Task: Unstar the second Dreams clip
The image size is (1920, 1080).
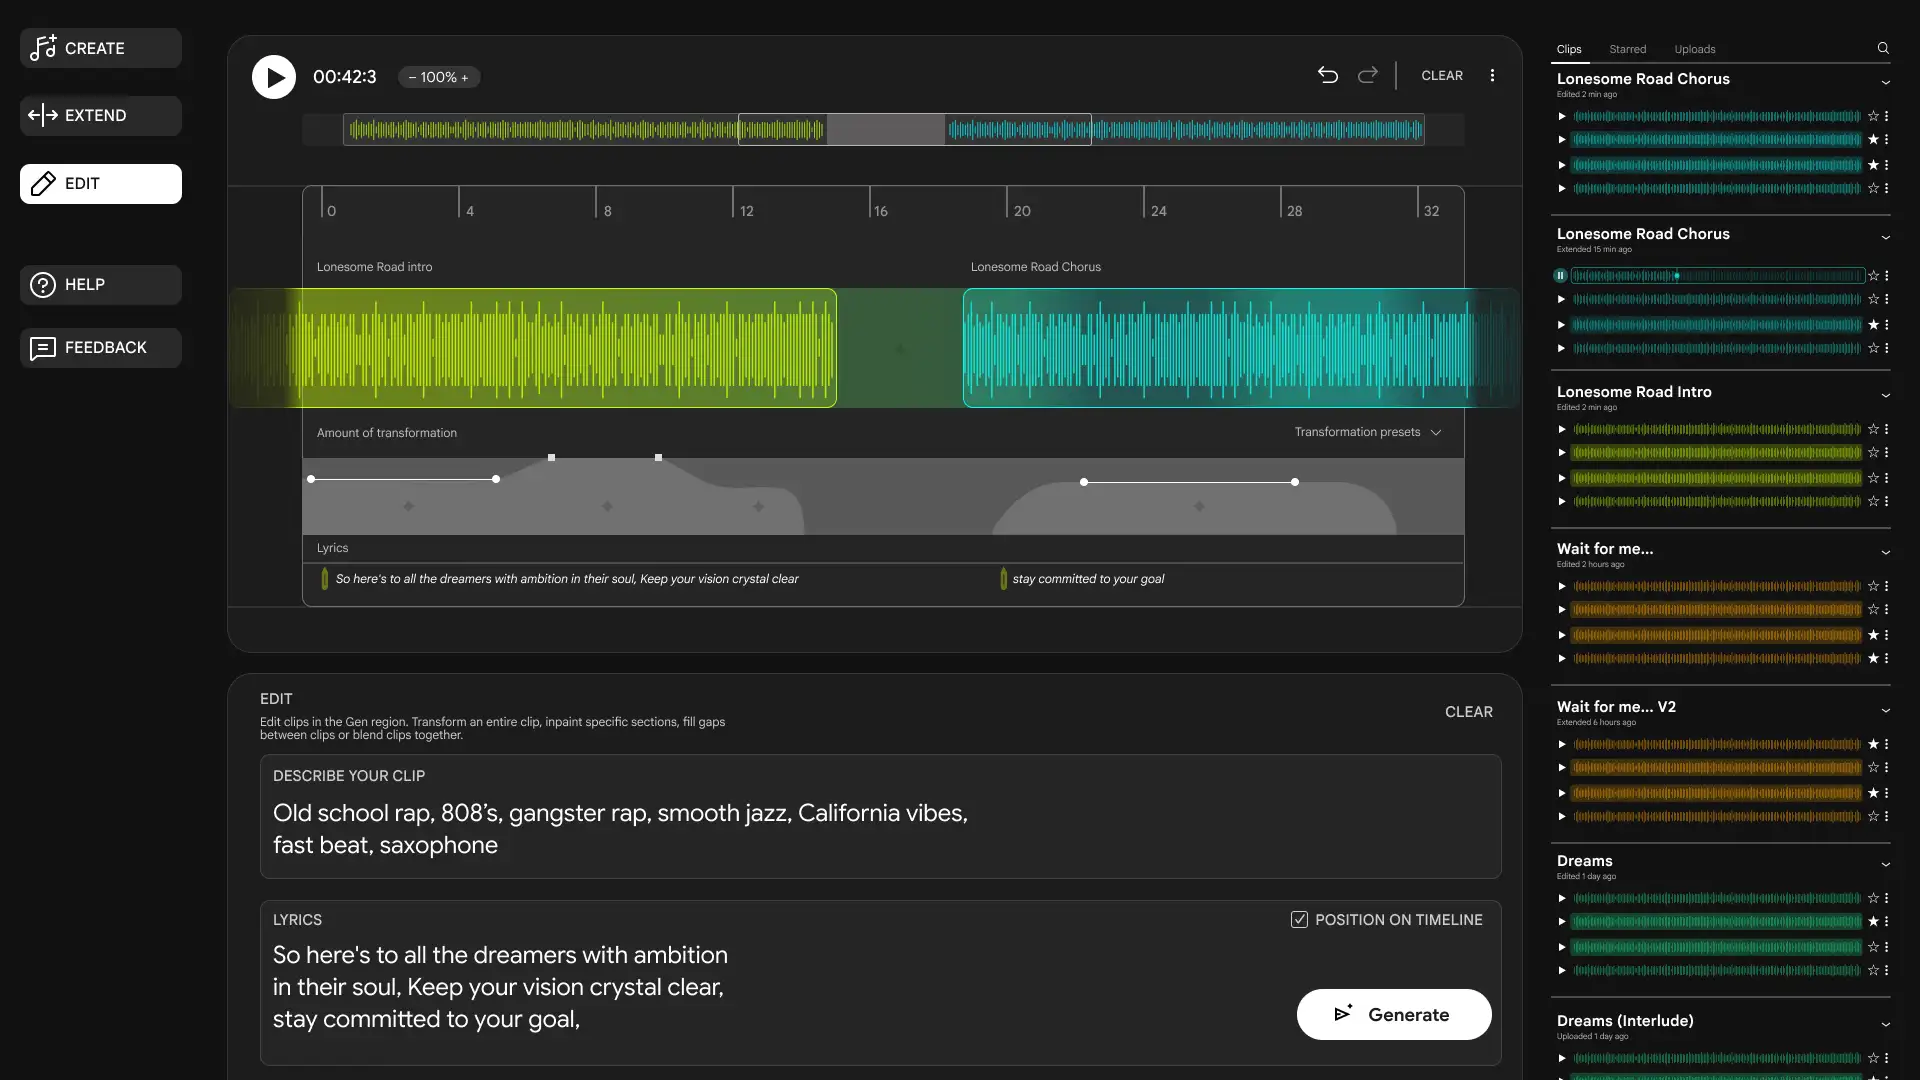Action: [1873, 922]
